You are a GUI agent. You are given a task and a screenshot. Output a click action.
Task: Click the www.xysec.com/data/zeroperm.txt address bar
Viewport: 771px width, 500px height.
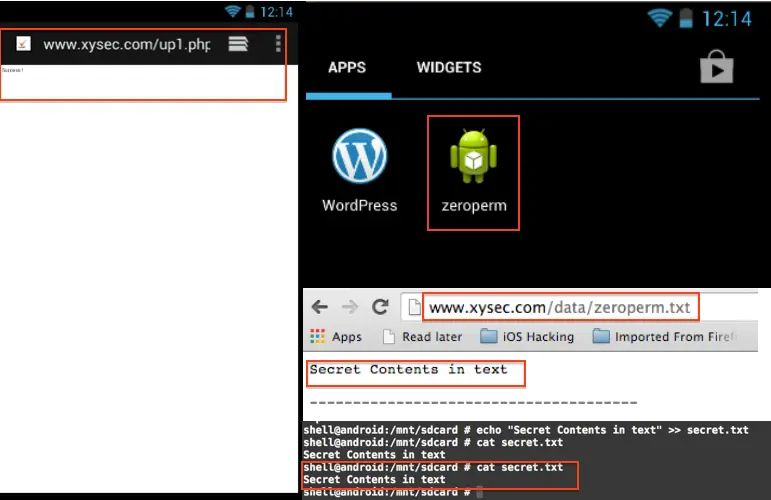point(560,307)
